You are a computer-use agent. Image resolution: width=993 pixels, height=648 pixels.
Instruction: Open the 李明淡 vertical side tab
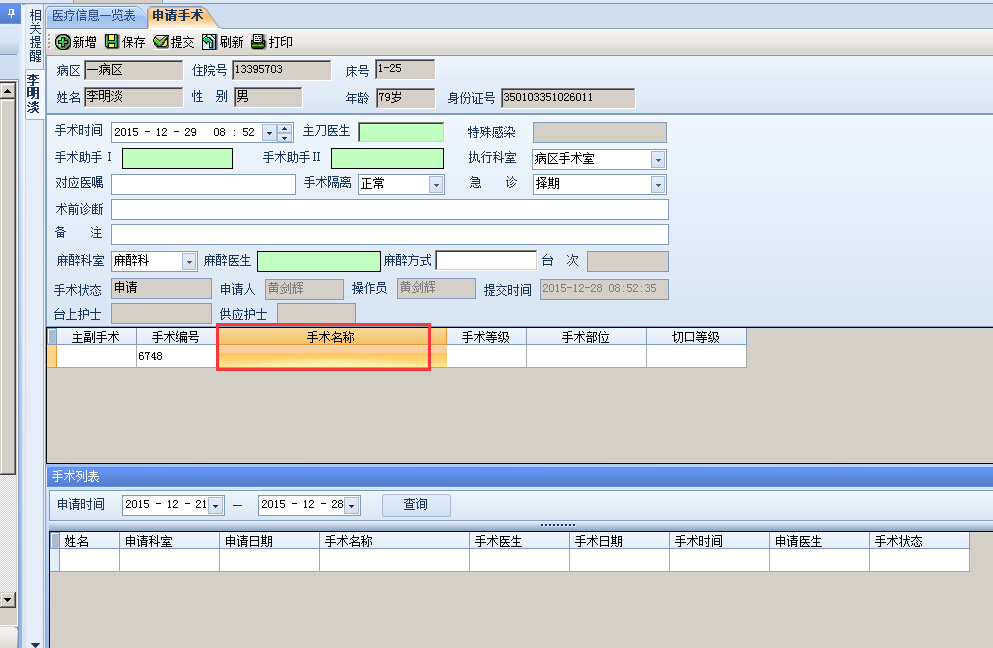point(34,94)
